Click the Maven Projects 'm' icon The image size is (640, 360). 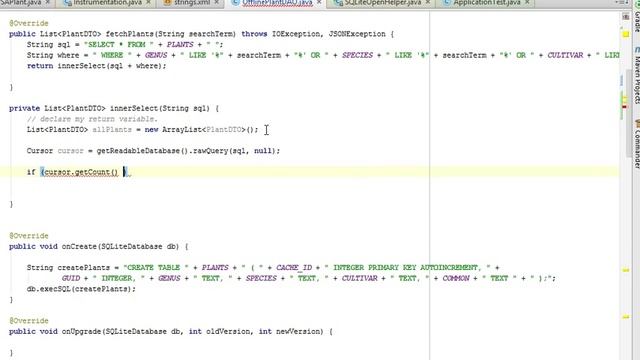point(637,50)
